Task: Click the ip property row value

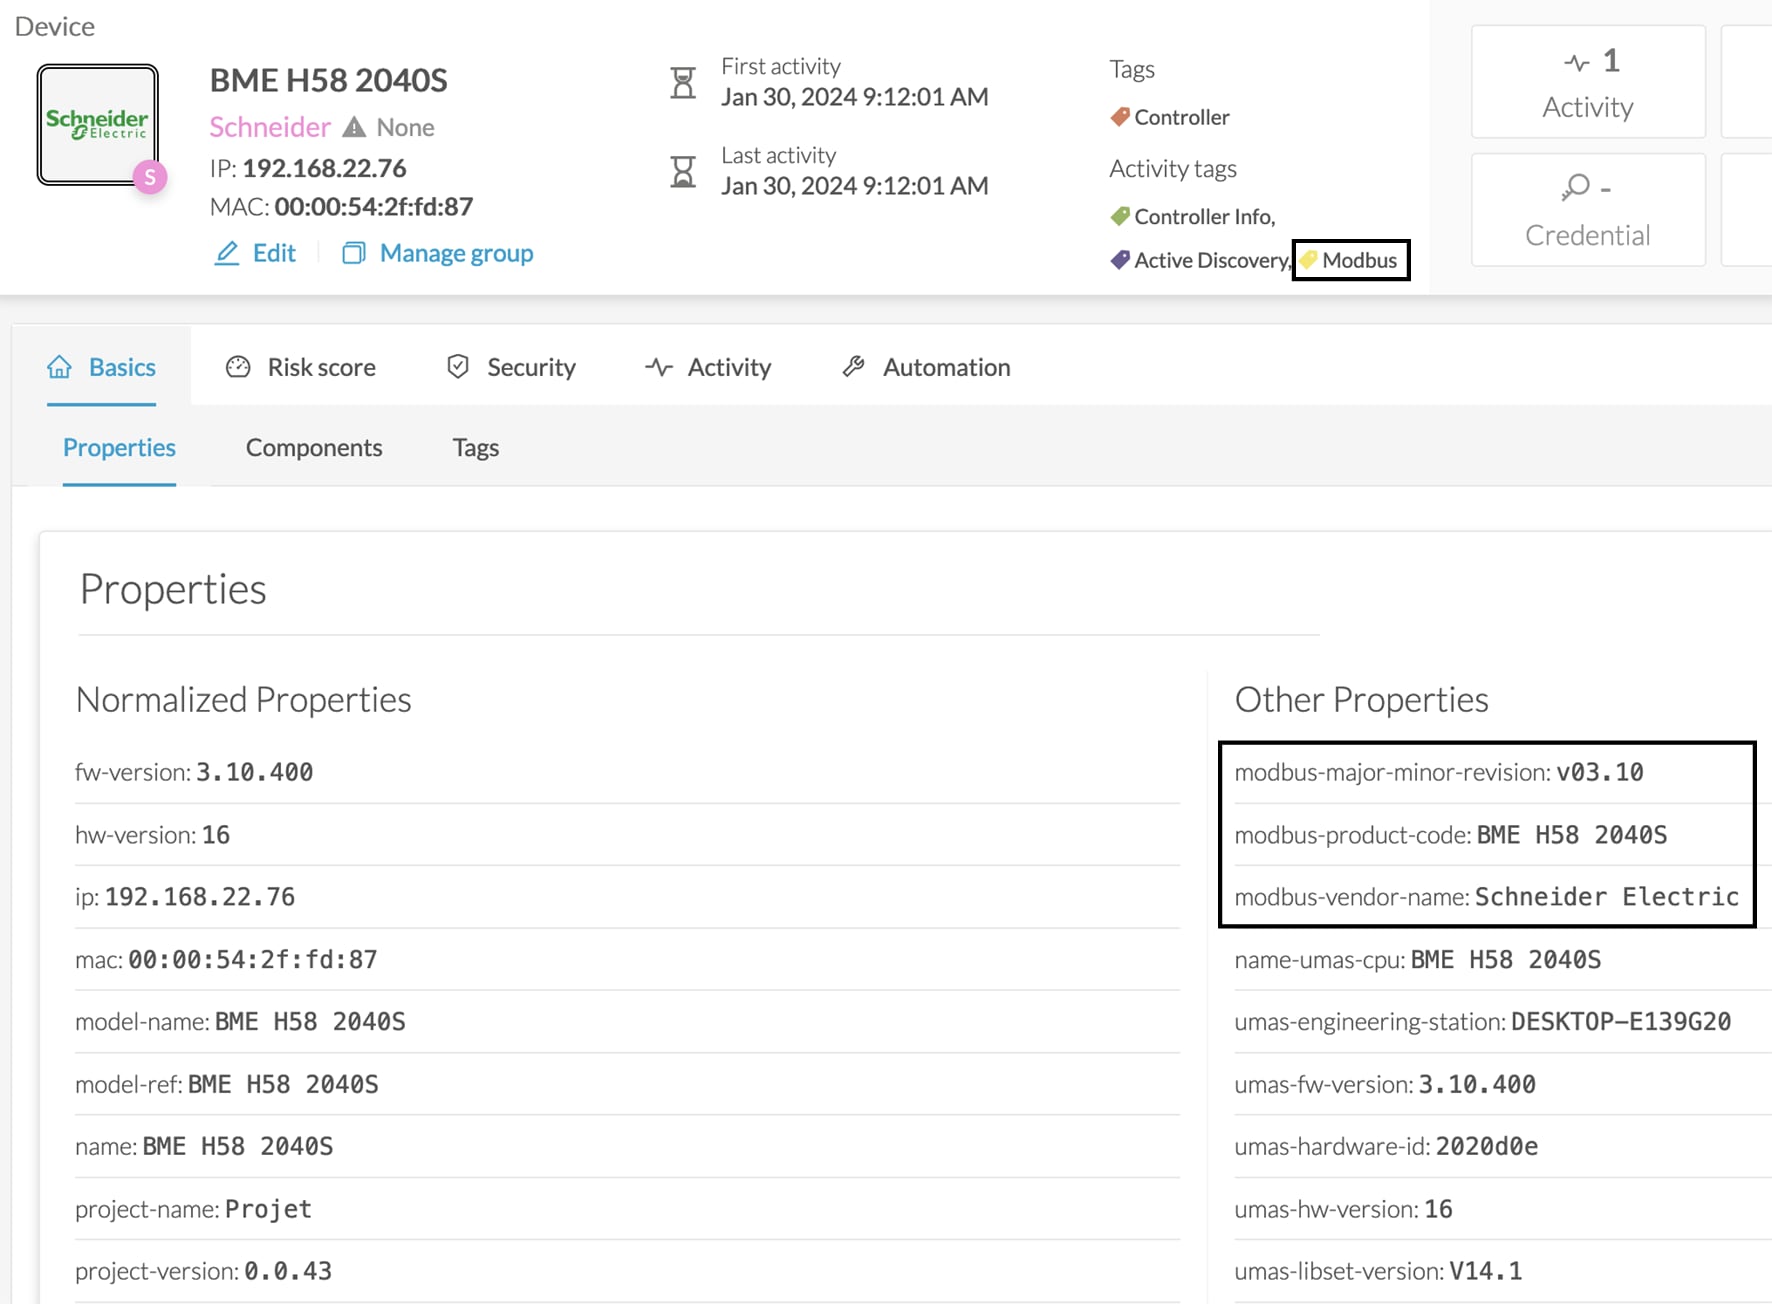Action: (x=200, y=897)
